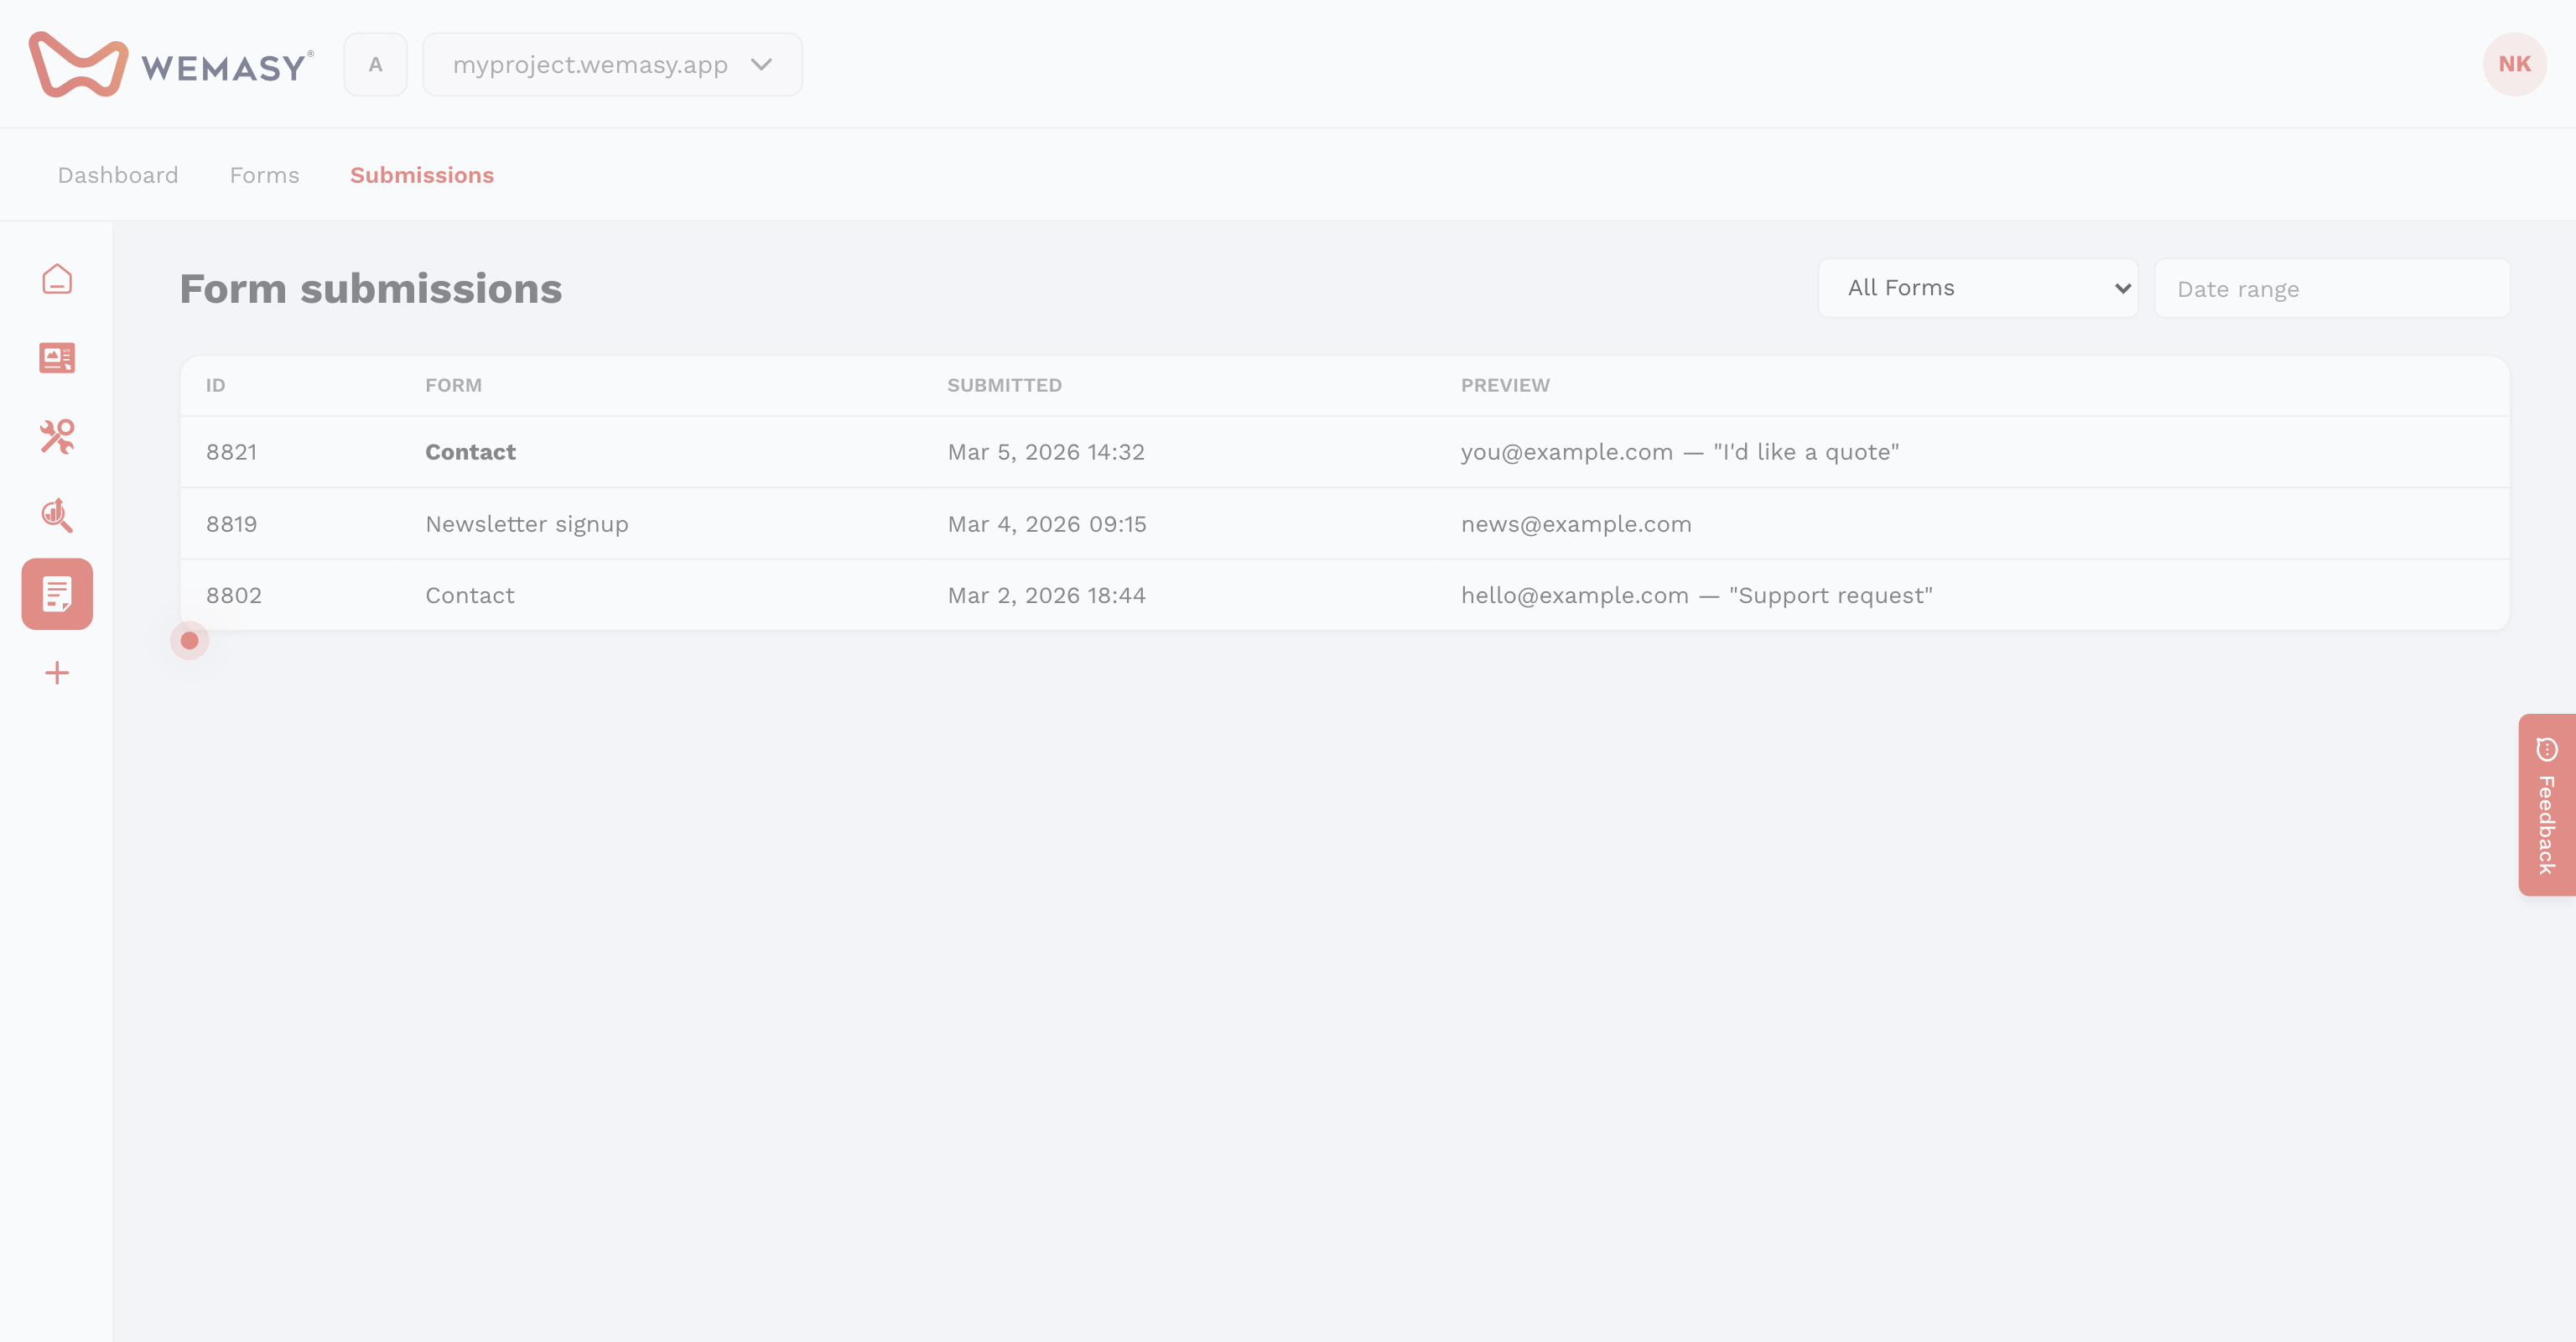Image resolution: width=2576 pixels, height=1342 pixels.
Task: Click the date Mar 2, 2026 18:44
Action: point(1047,595)
